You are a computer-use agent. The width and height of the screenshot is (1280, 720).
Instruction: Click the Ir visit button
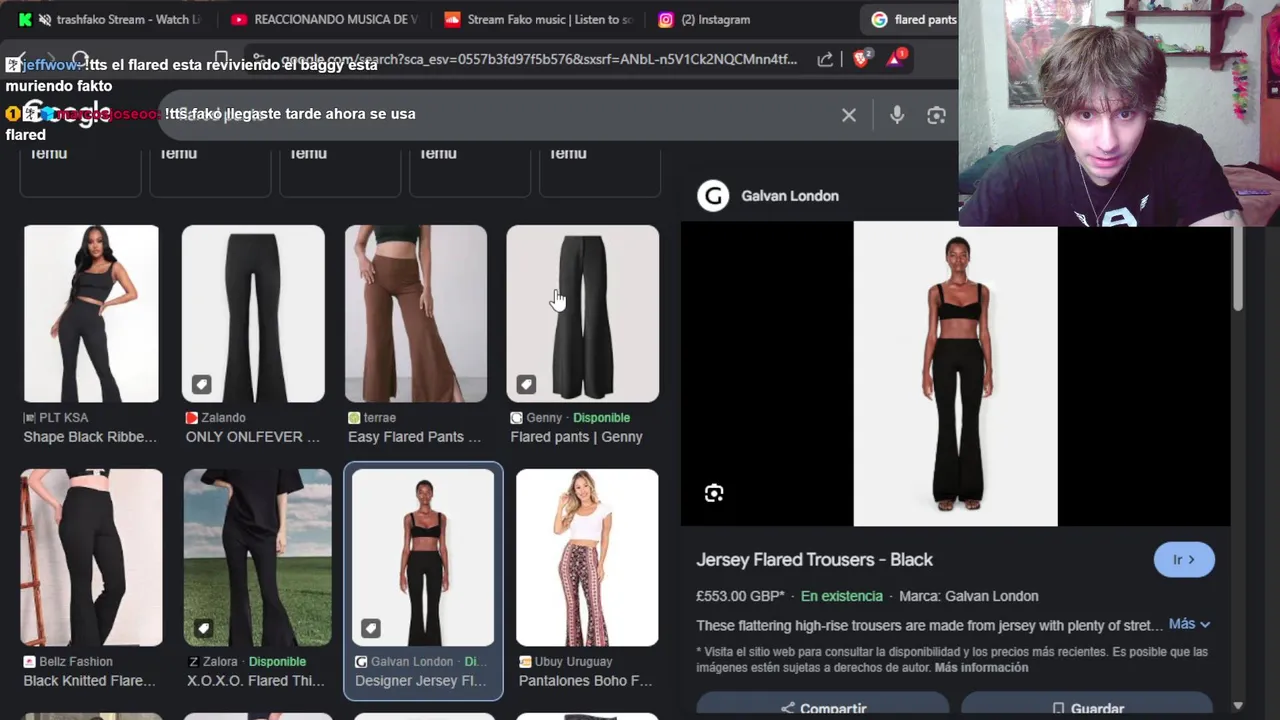coord(1184,560)
